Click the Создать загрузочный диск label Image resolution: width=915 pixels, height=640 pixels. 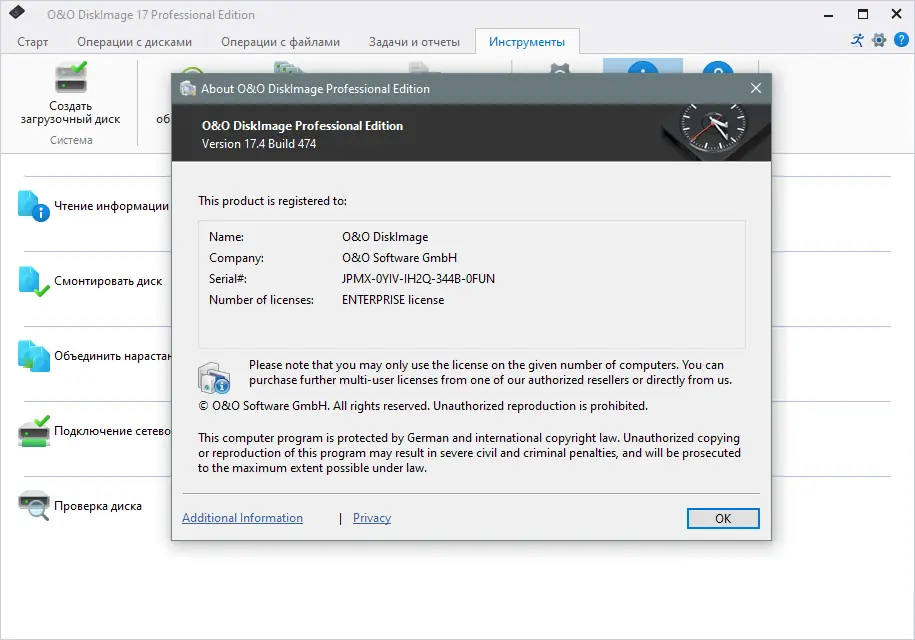tap(71, 113)
